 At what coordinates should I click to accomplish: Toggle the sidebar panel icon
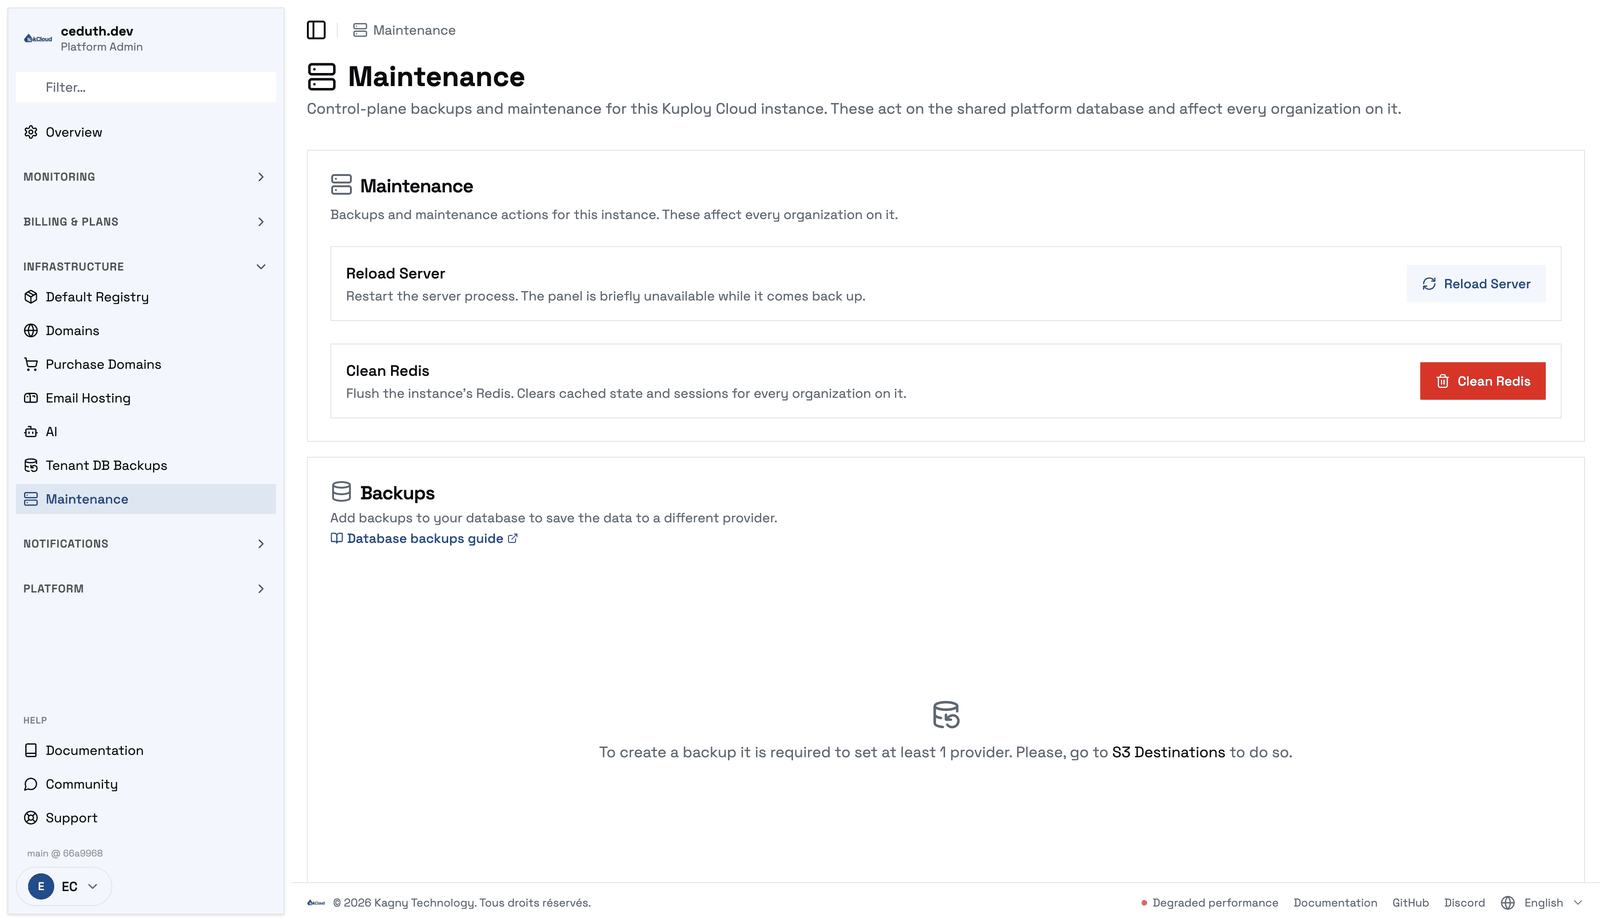tap(316, 30)
